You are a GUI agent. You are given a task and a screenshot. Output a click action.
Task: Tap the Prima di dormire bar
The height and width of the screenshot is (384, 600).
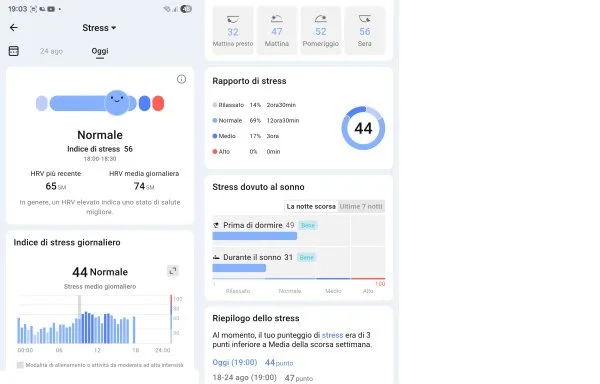coord(254,236)
